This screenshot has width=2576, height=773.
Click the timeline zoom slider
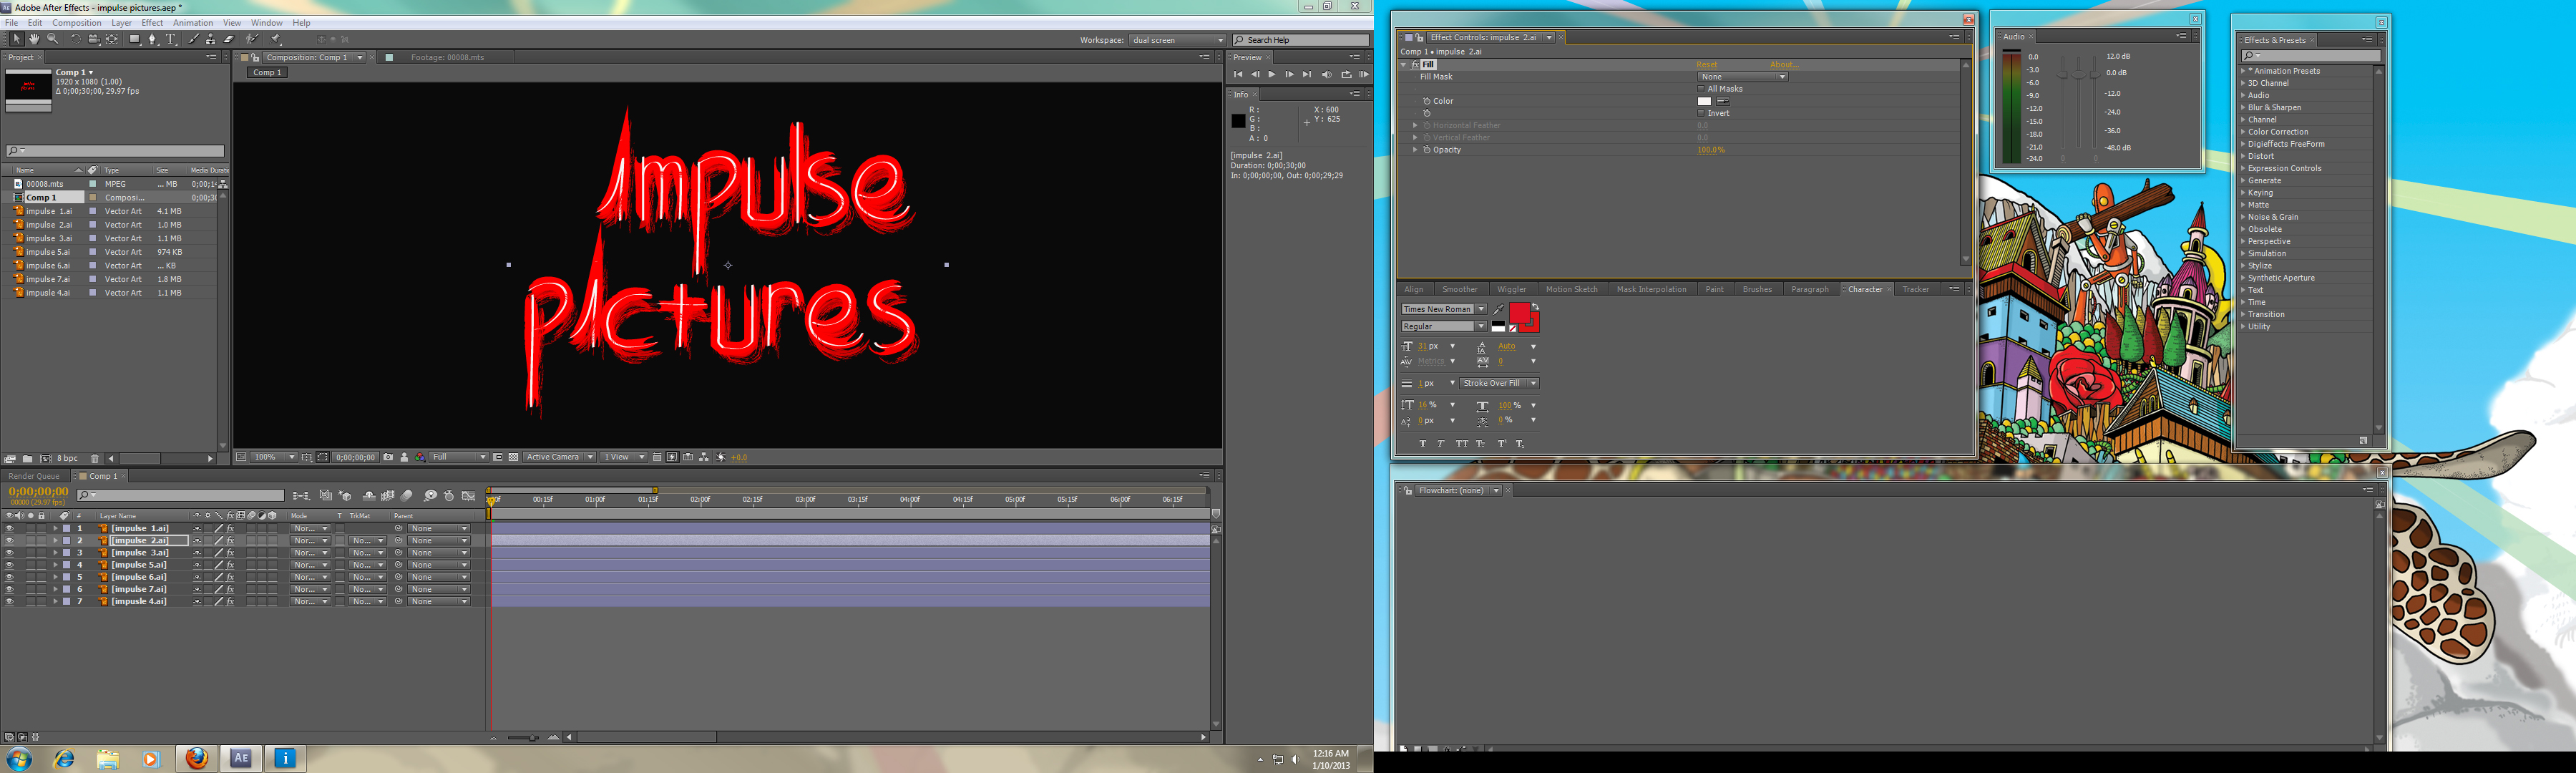(522, 738)
